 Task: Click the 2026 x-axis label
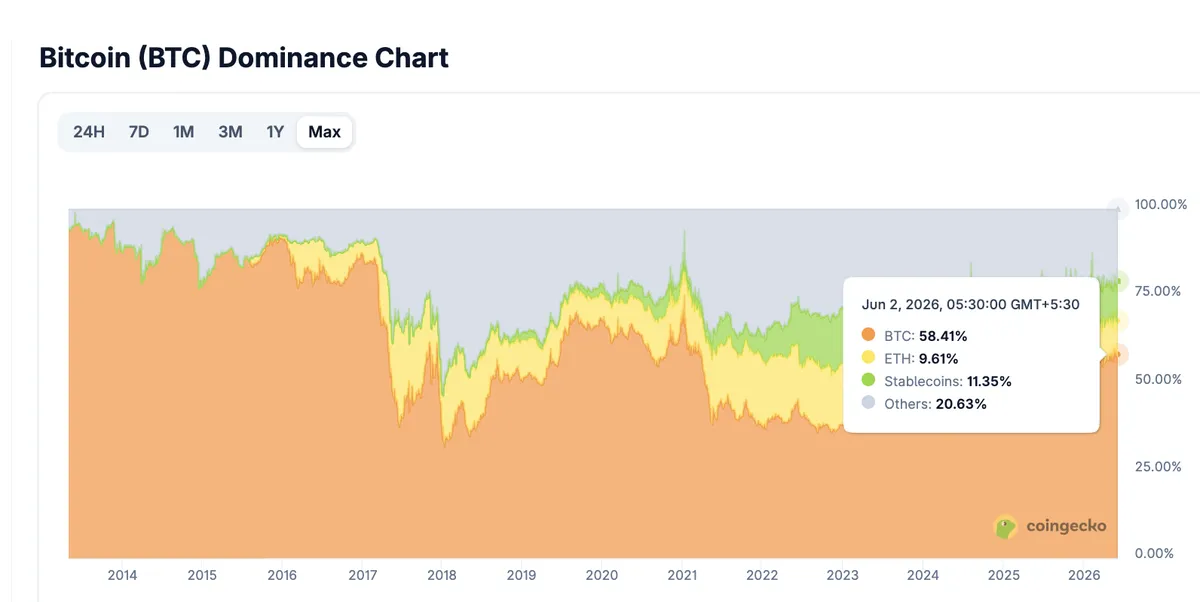click(x=1083, y=575)
